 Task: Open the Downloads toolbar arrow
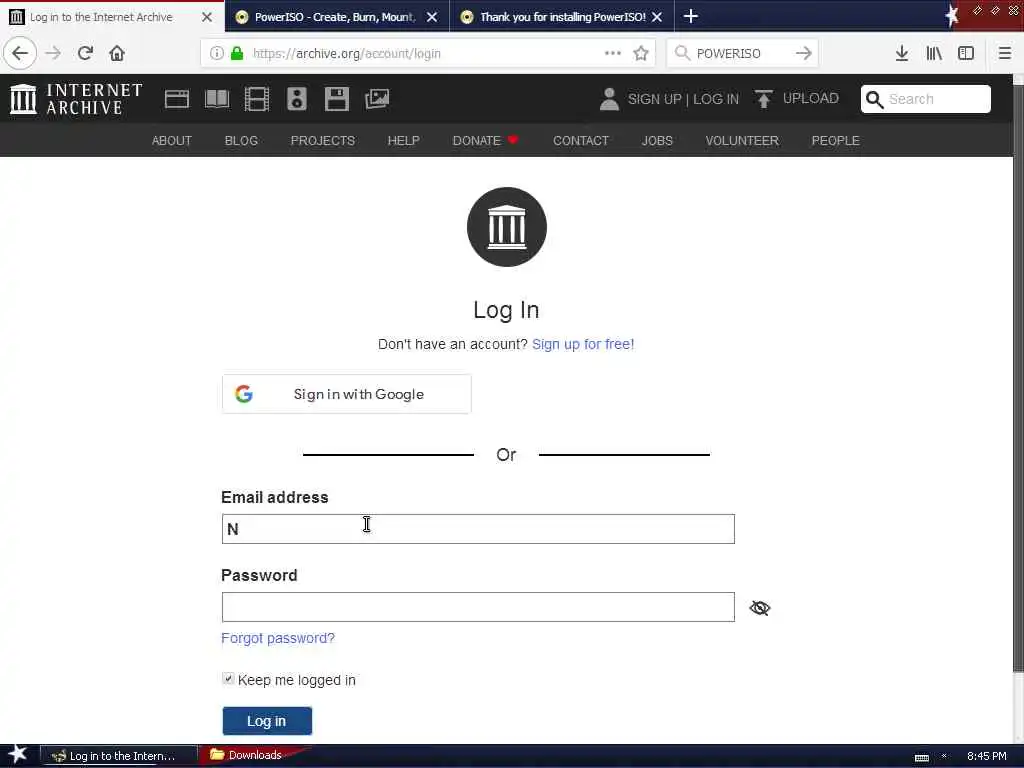(x=902, y=53)
